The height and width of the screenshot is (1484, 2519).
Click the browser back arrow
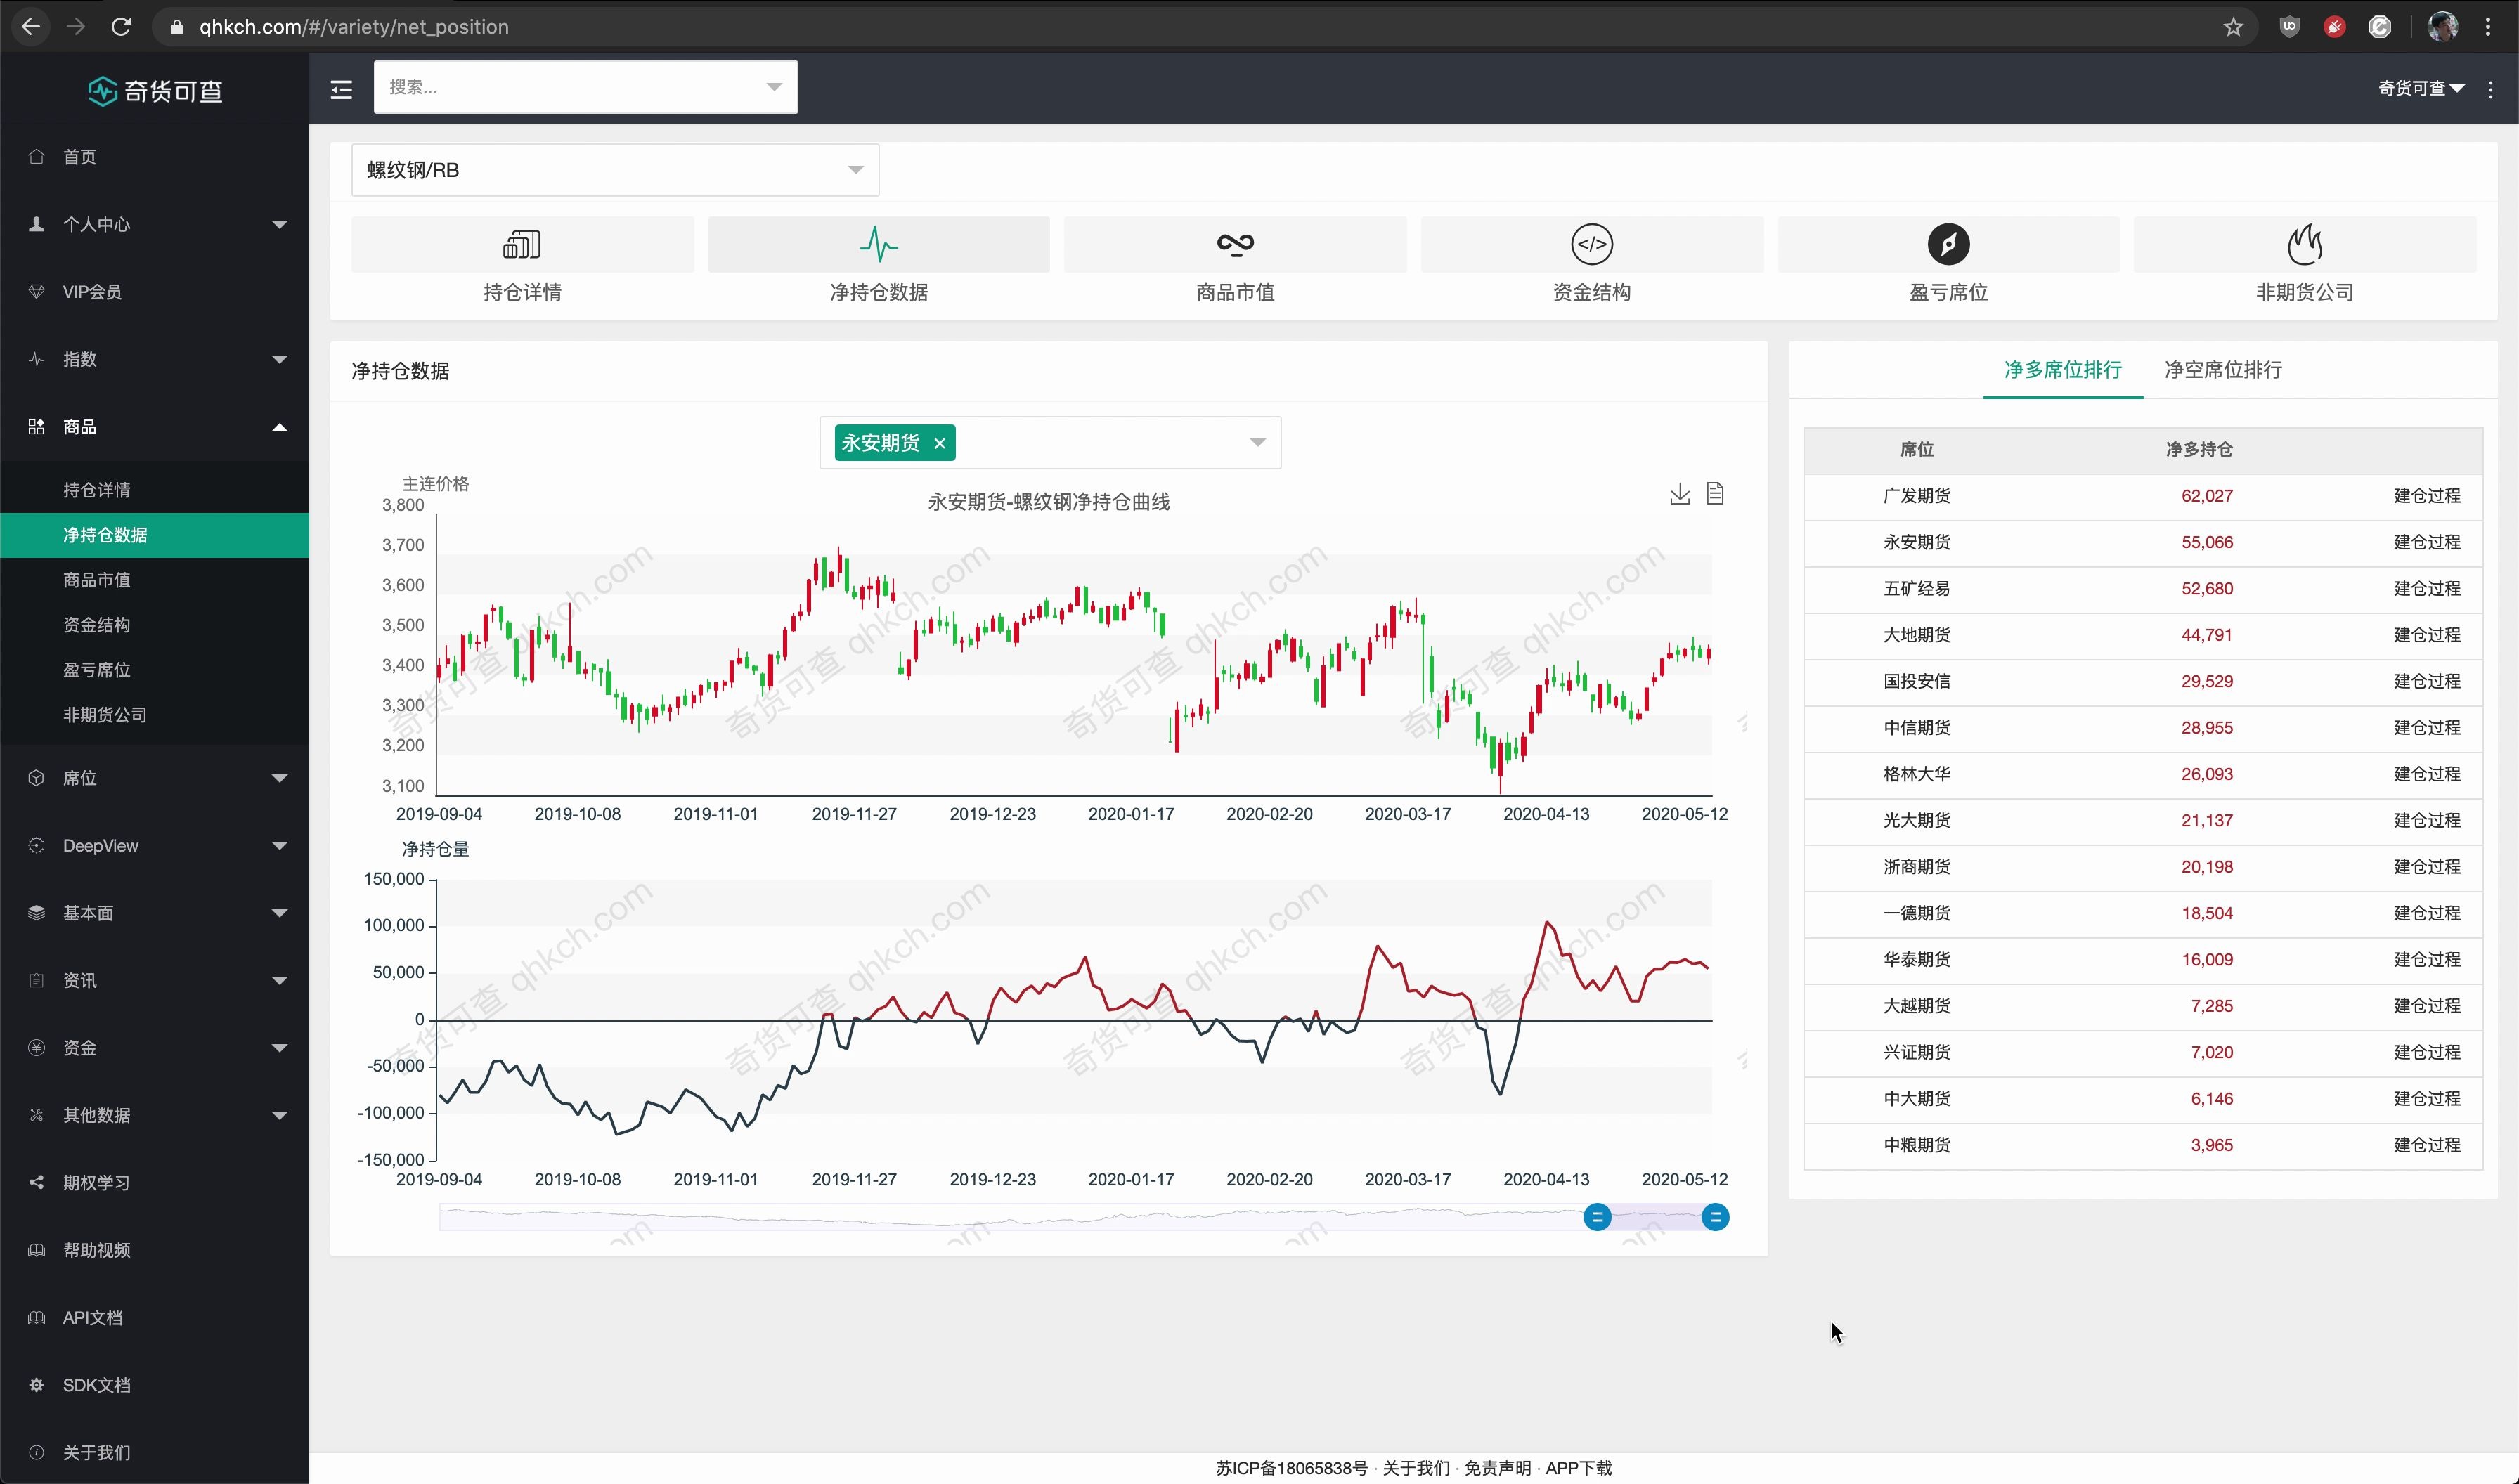click(x=31, y=27)
